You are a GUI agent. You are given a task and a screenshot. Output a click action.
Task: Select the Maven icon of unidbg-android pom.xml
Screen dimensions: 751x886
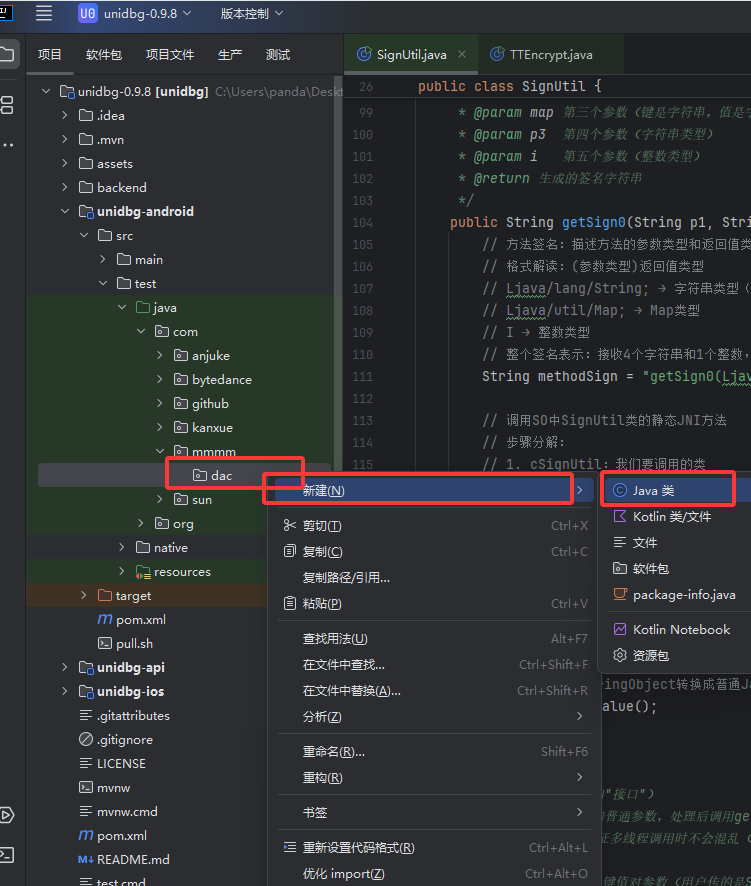point(105,619)
